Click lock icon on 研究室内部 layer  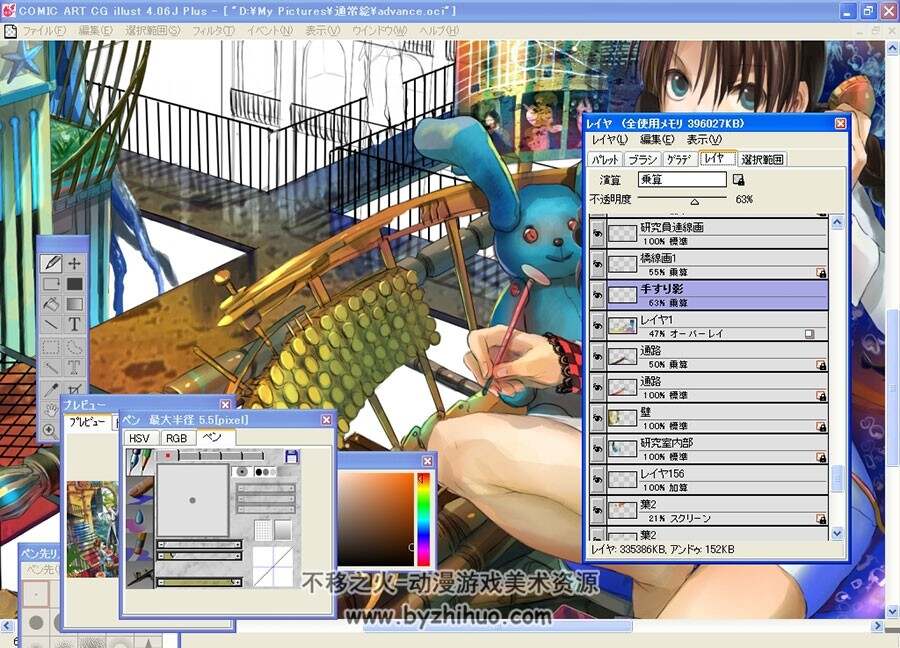(821, 457)
